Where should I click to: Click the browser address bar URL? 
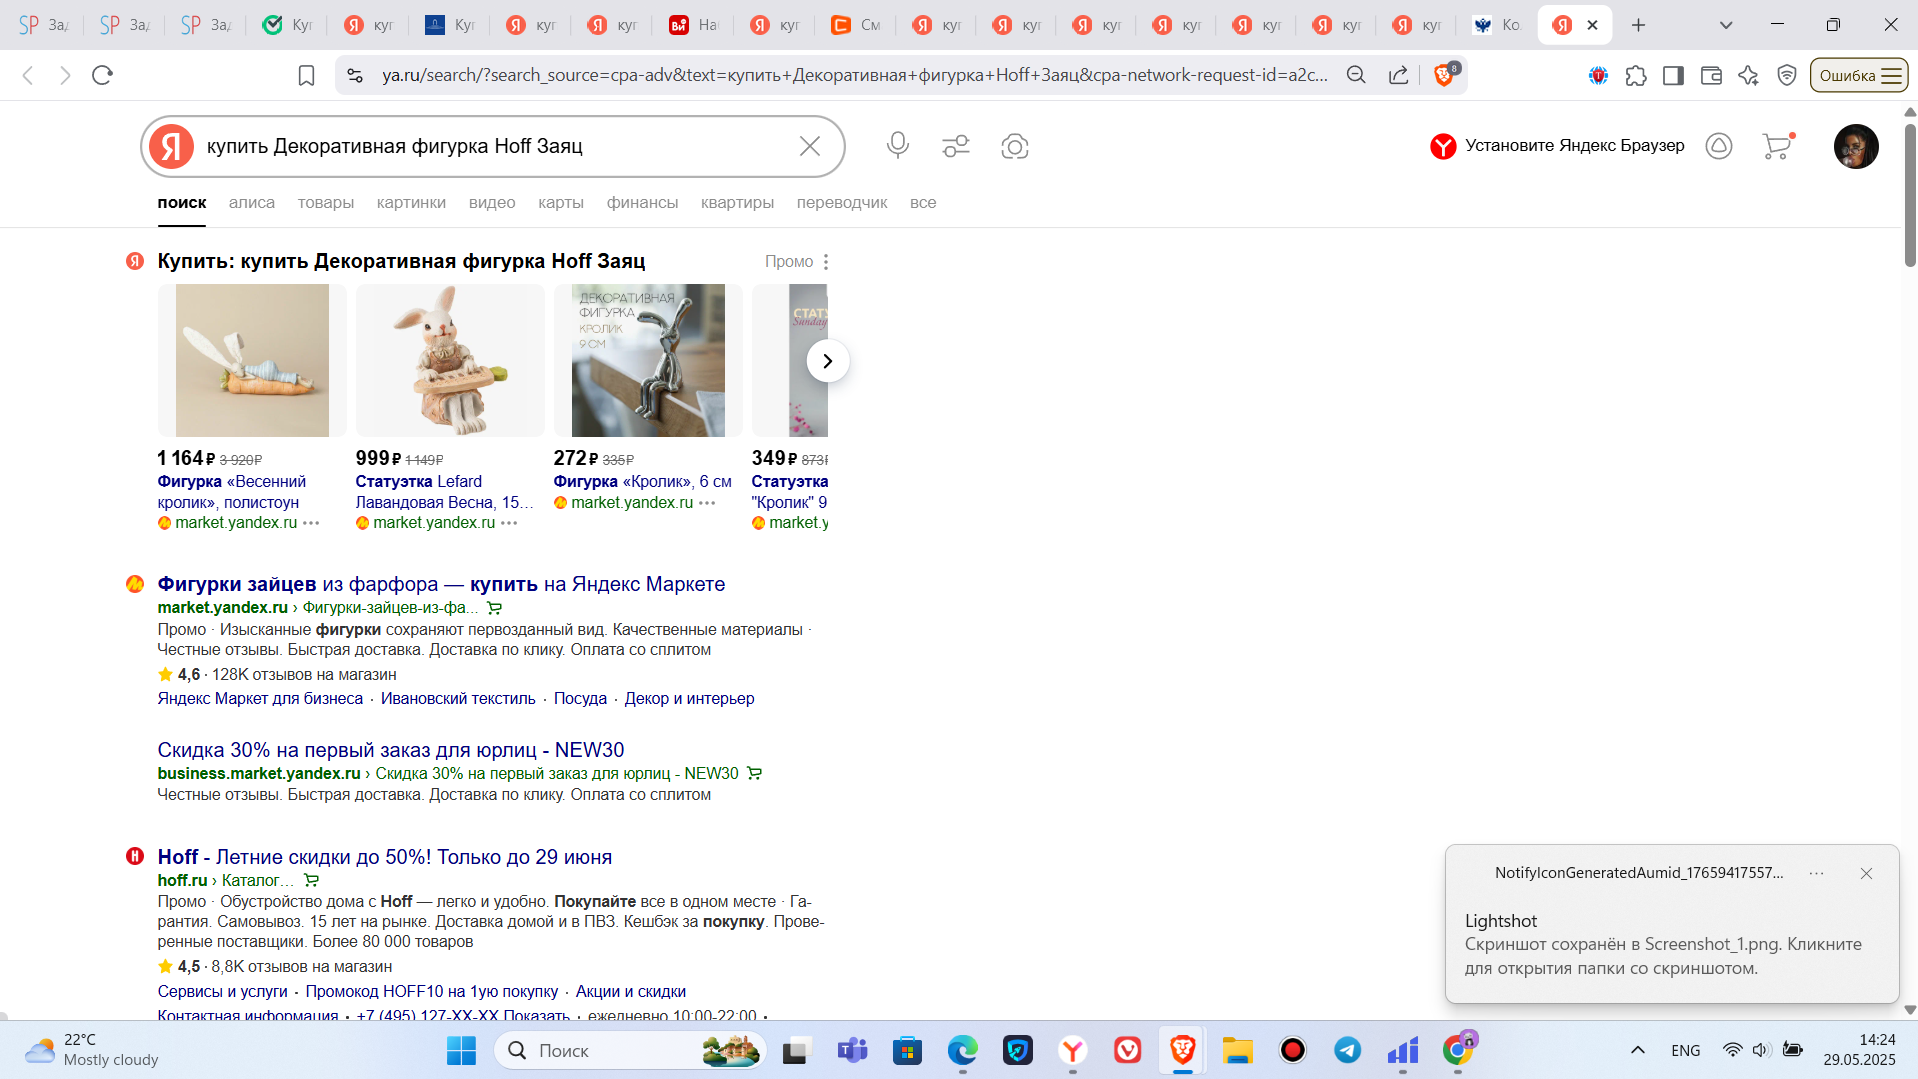pos(855,75)
